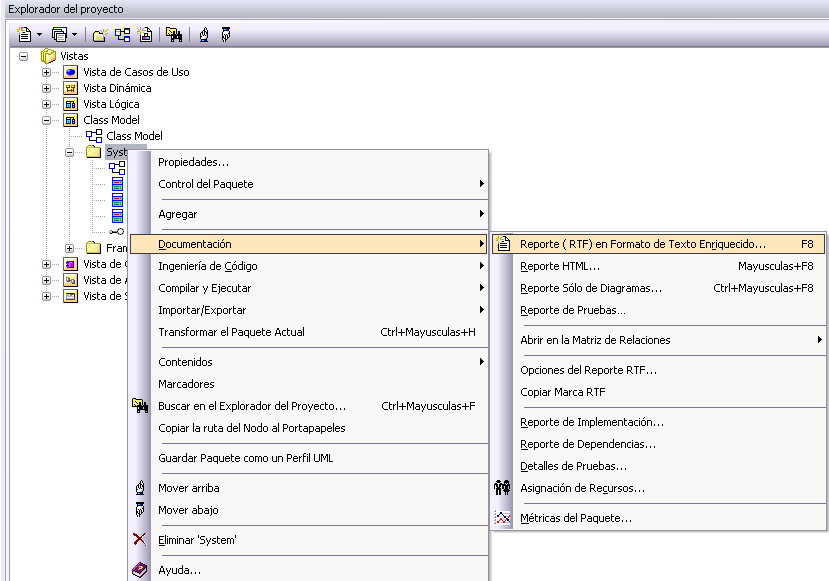Choose 'Copiar la ruta del Nodo al Portapapeles'
This screenshot has height=581, width=829.
pos(309,428)
